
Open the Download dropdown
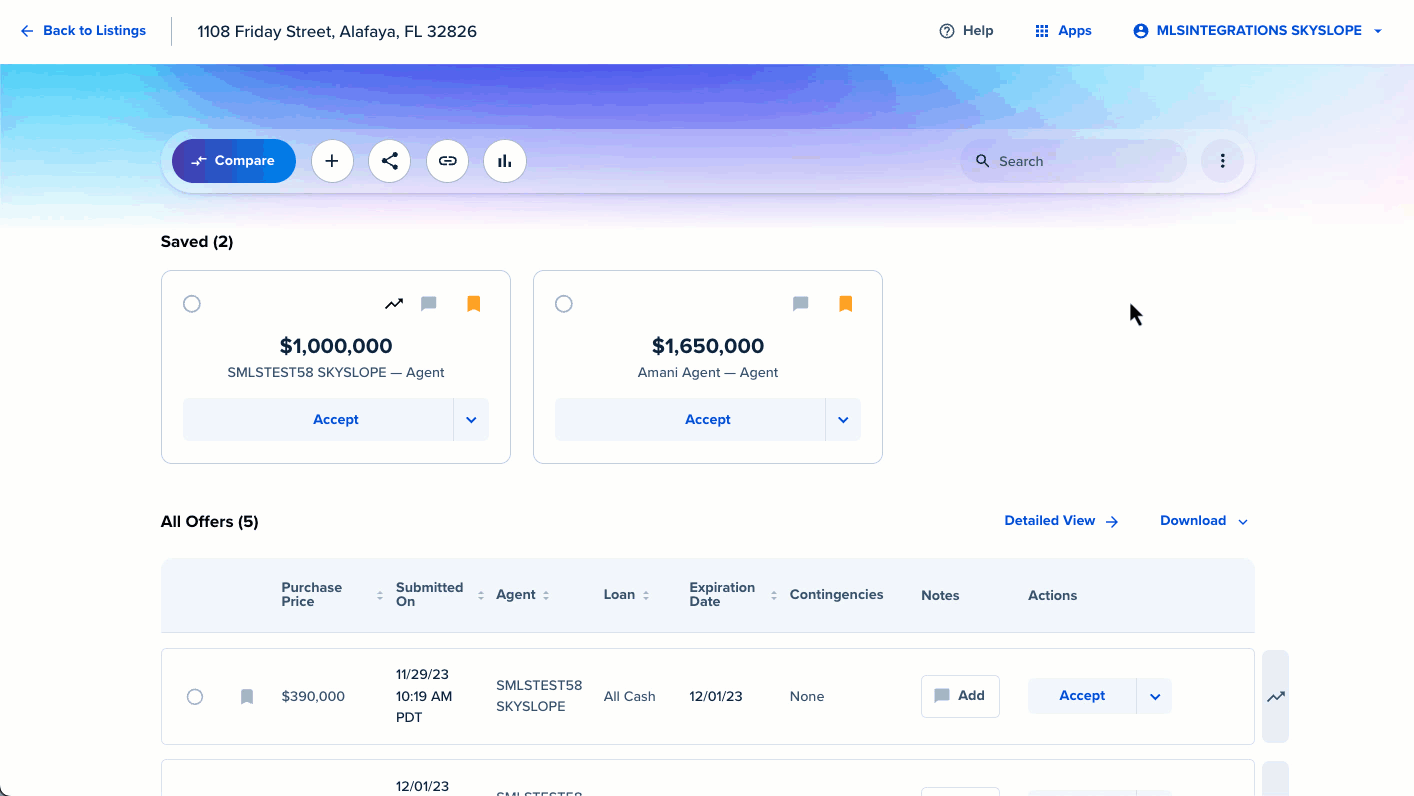click(x=1204, y=521)
